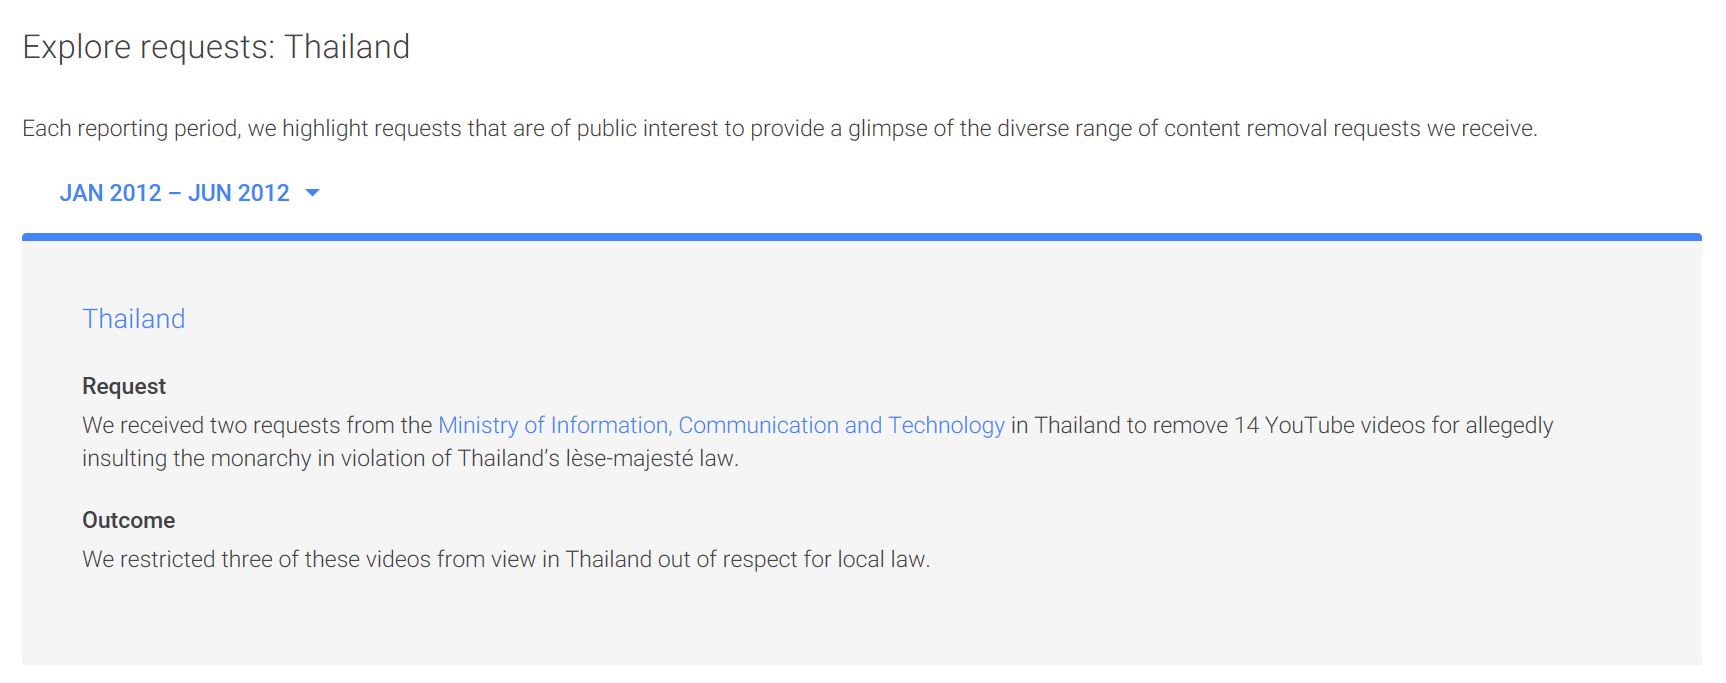Click the Explore requests: Thailand heading
1726x683 pixels.
216,47
